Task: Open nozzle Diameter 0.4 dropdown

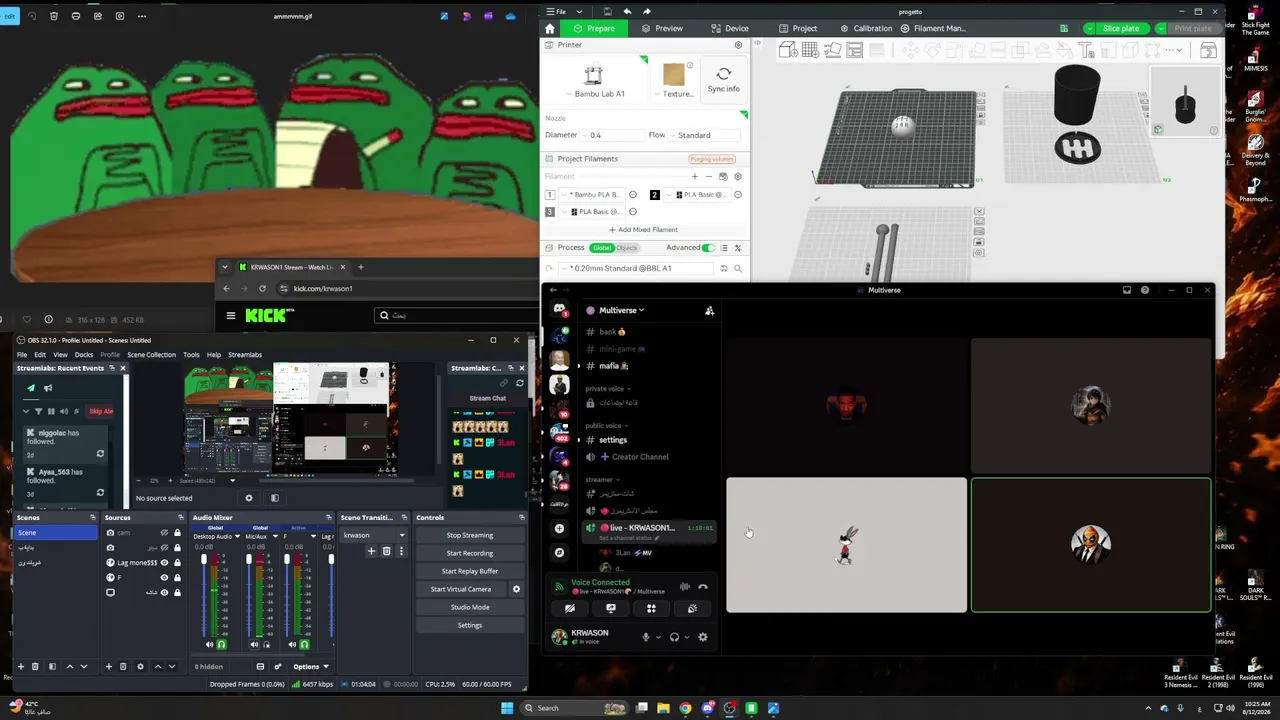Action: tap(612, 135)
